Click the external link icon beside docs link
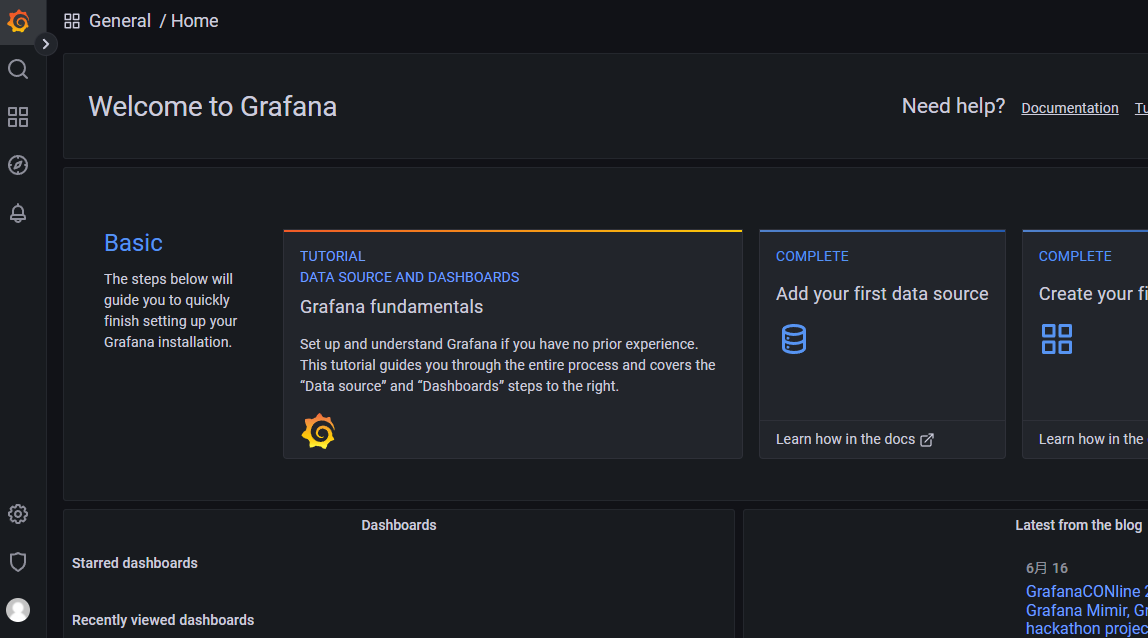1148x638 pixels. 927,439
